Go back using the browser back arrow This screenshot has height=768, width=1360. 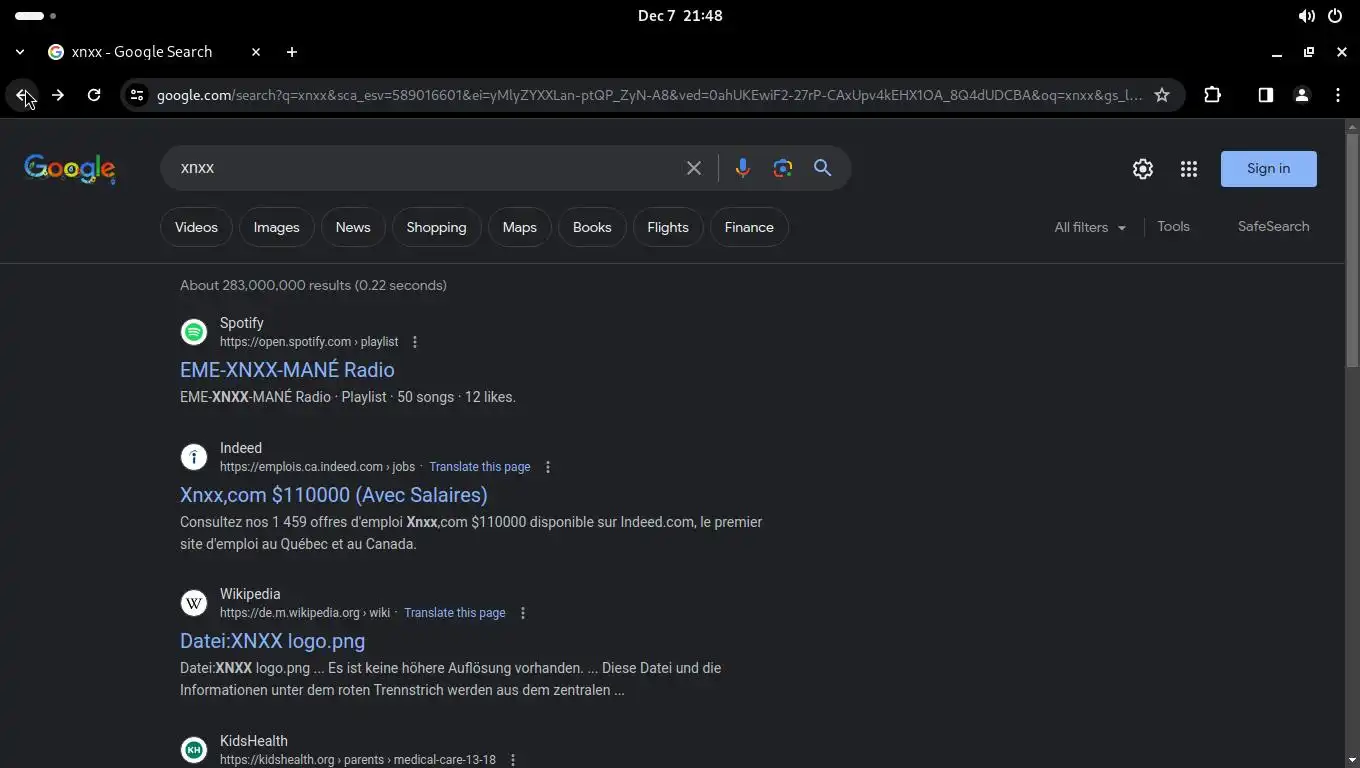click(x=22, y=95)
